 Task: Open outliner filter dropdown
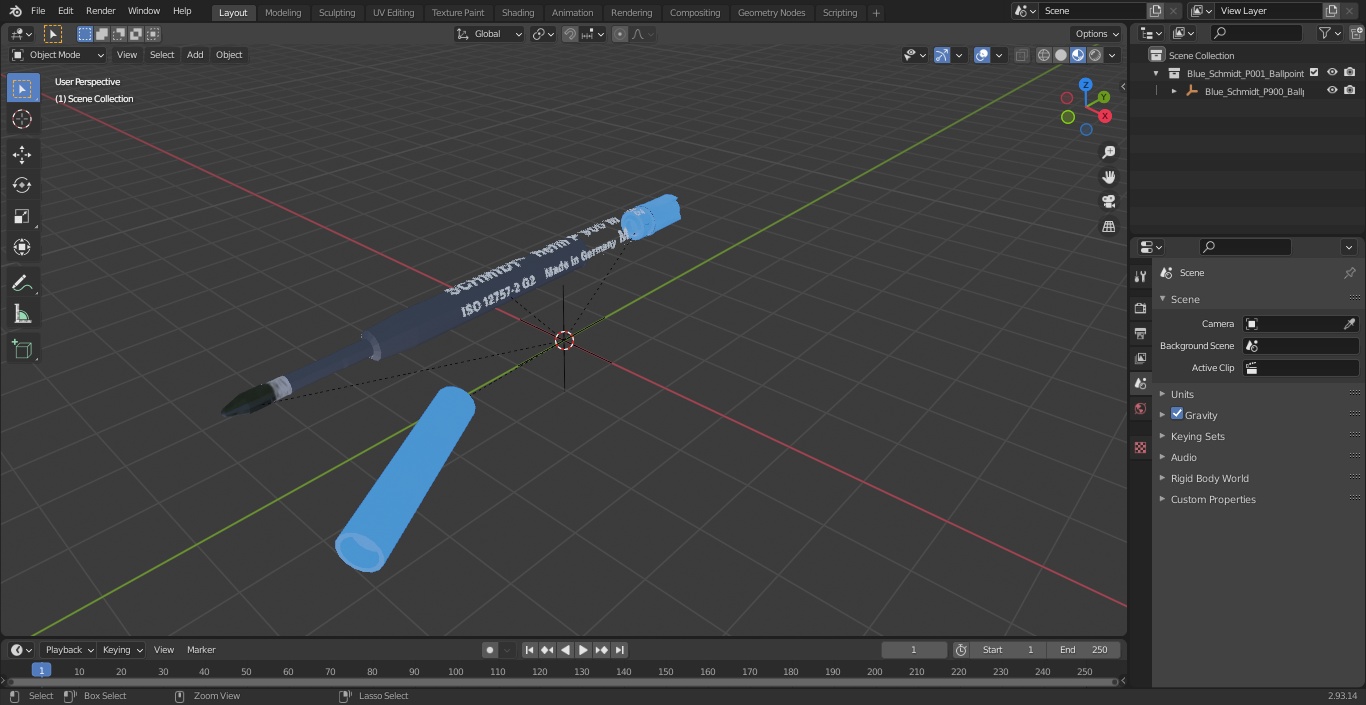click(x=1330, y=34)
